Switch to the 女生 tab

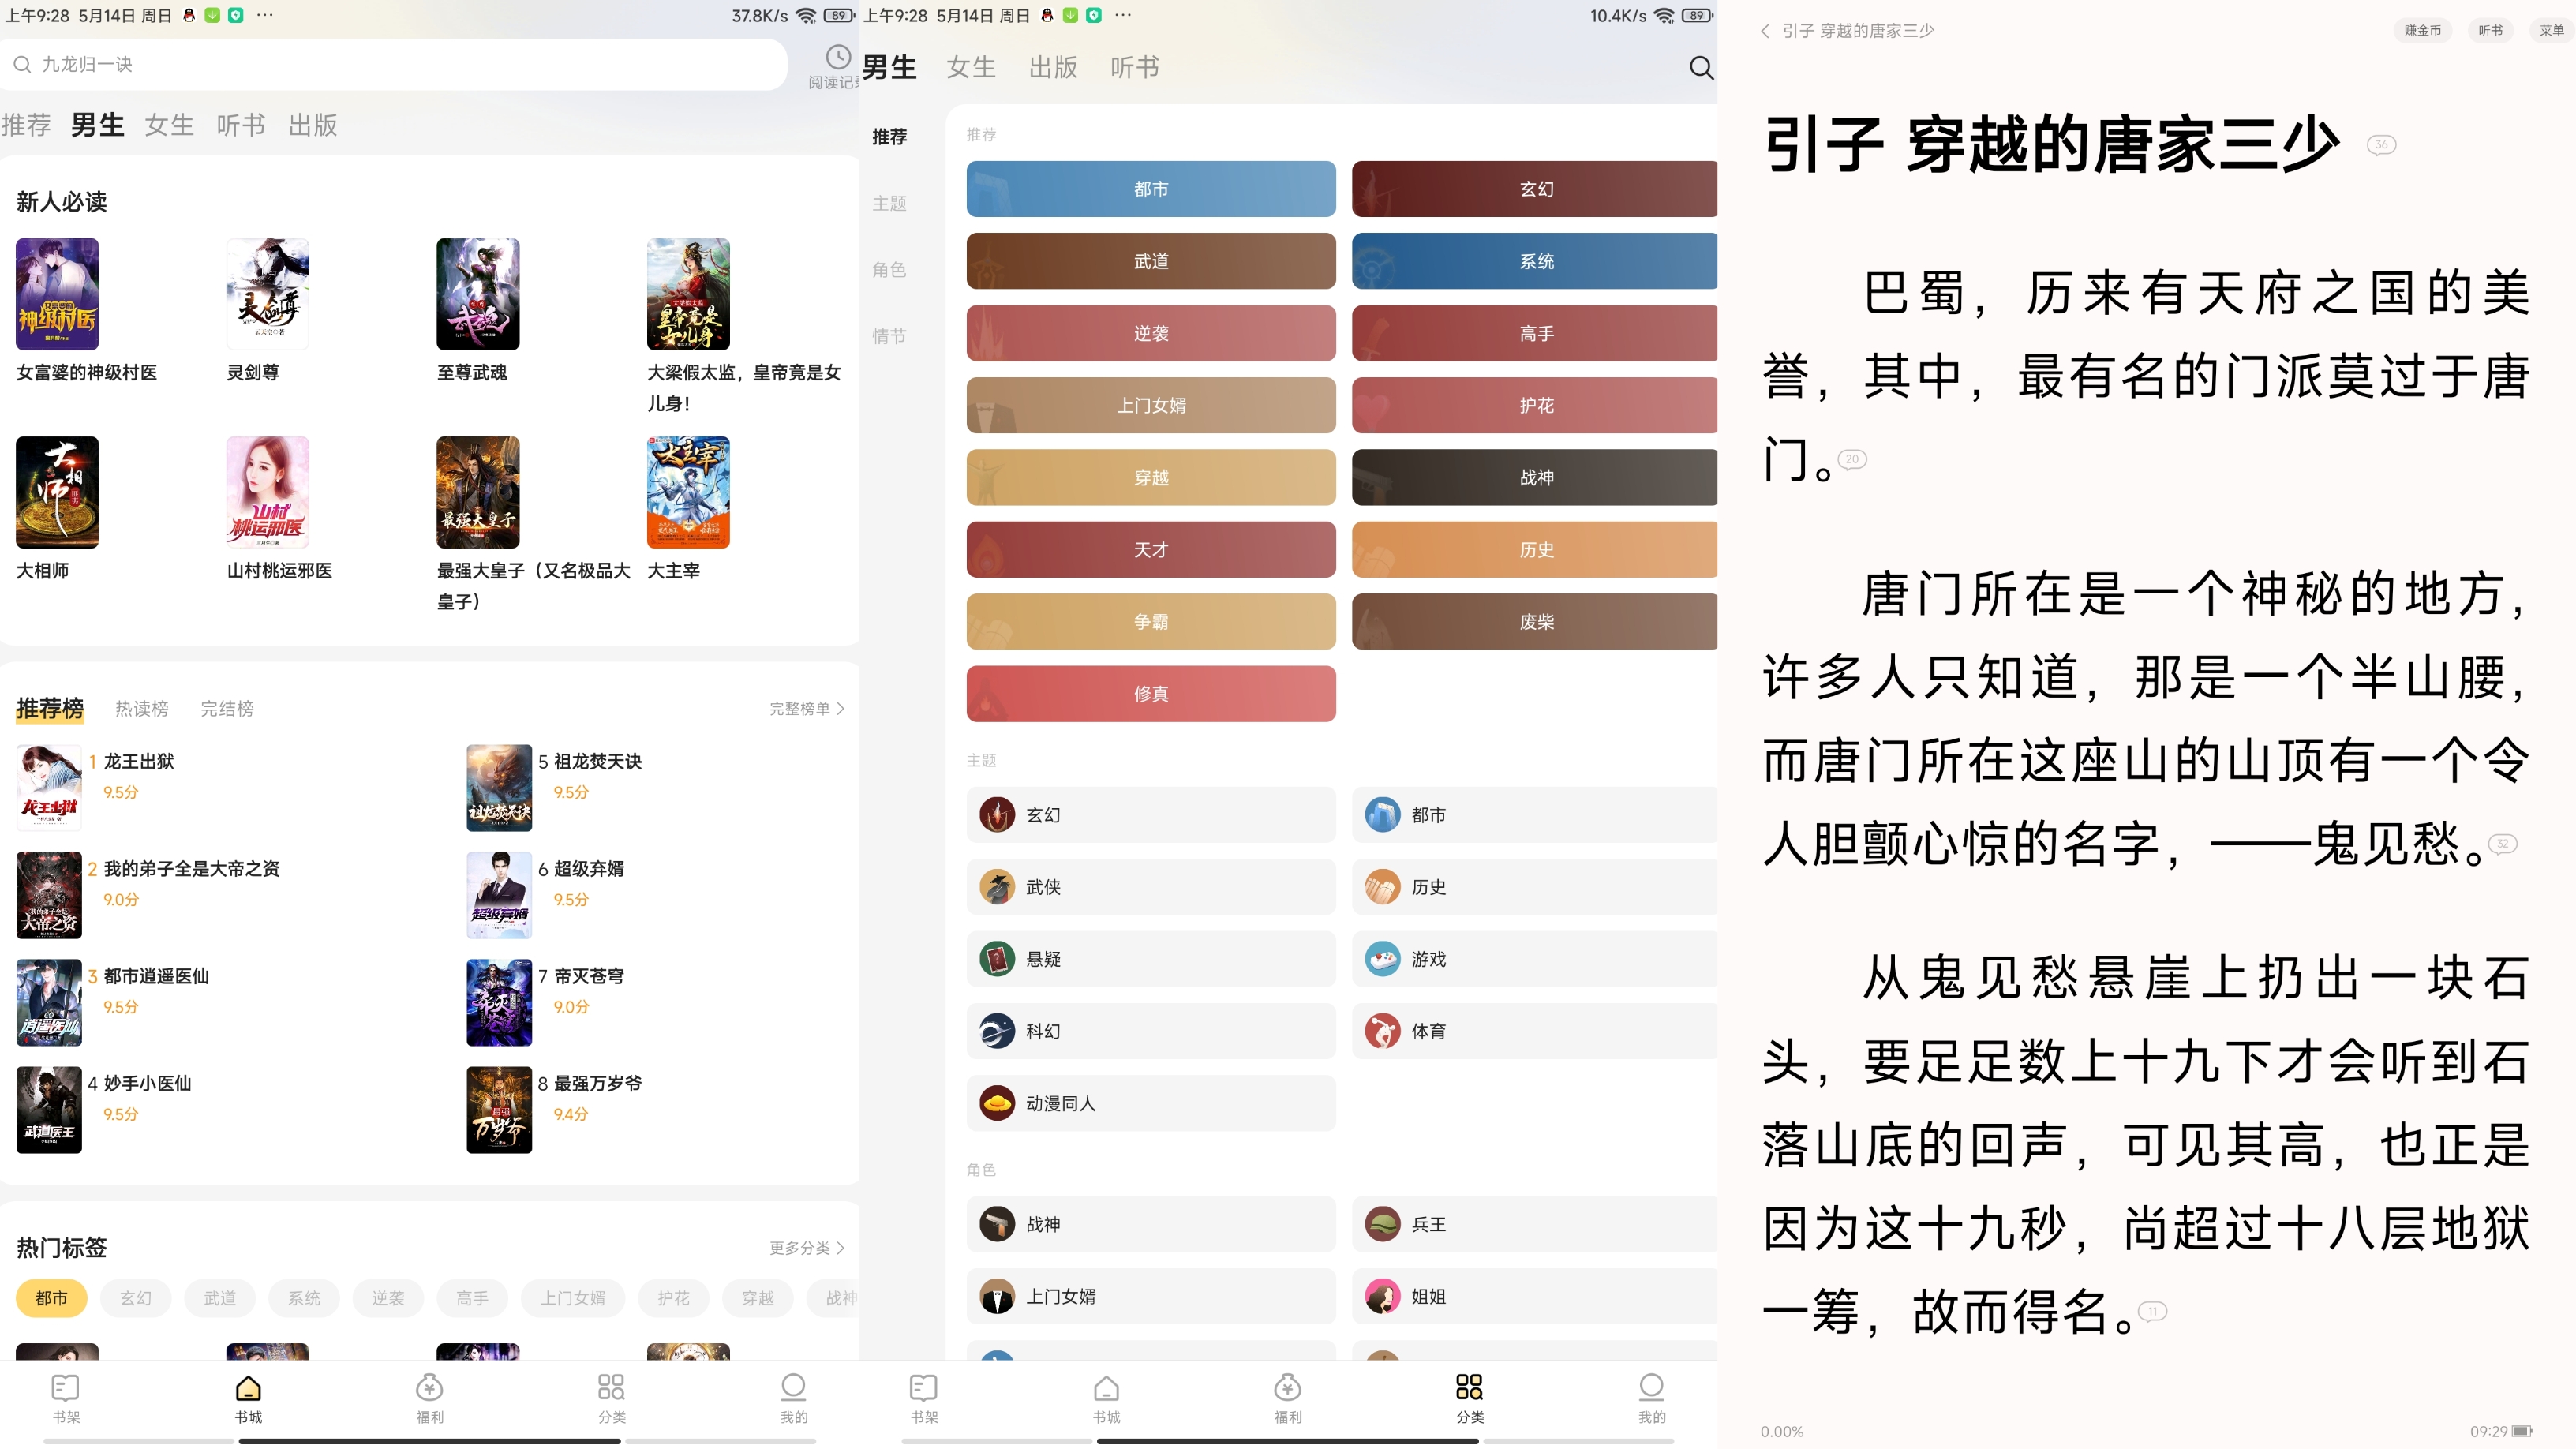point(168,125)
